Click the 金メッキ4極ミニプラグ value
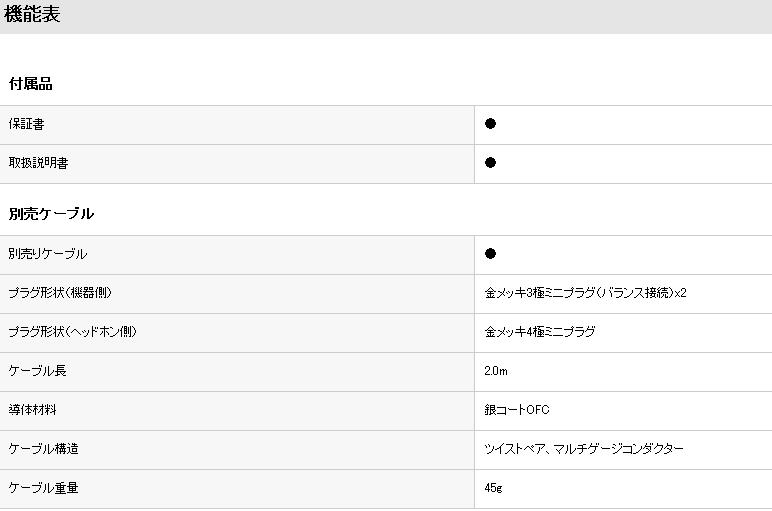The height and width of the screenshot is (511, 772). point(540,332)
